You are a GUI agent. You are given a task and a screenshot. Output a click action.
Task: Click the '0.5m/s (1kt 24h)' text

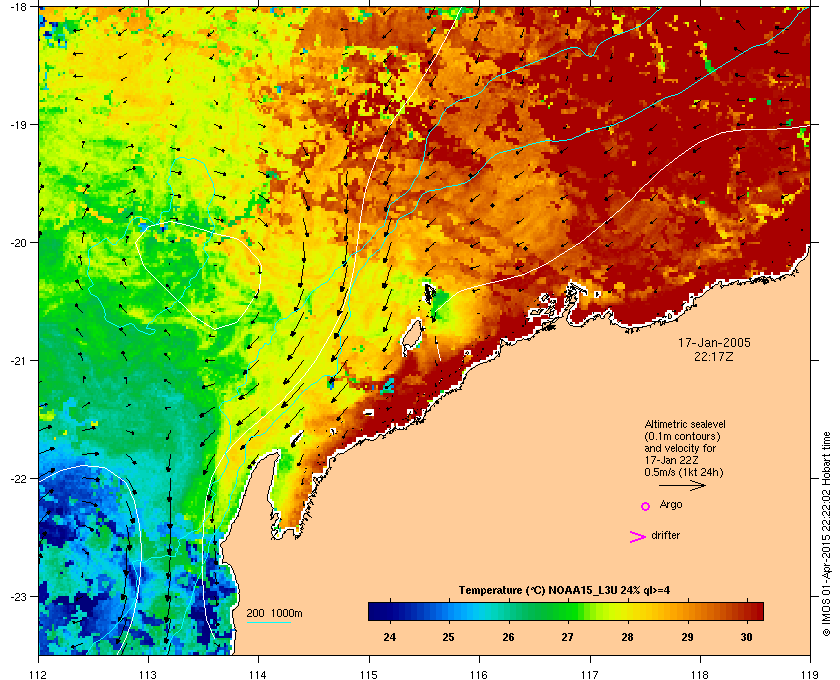684,473
